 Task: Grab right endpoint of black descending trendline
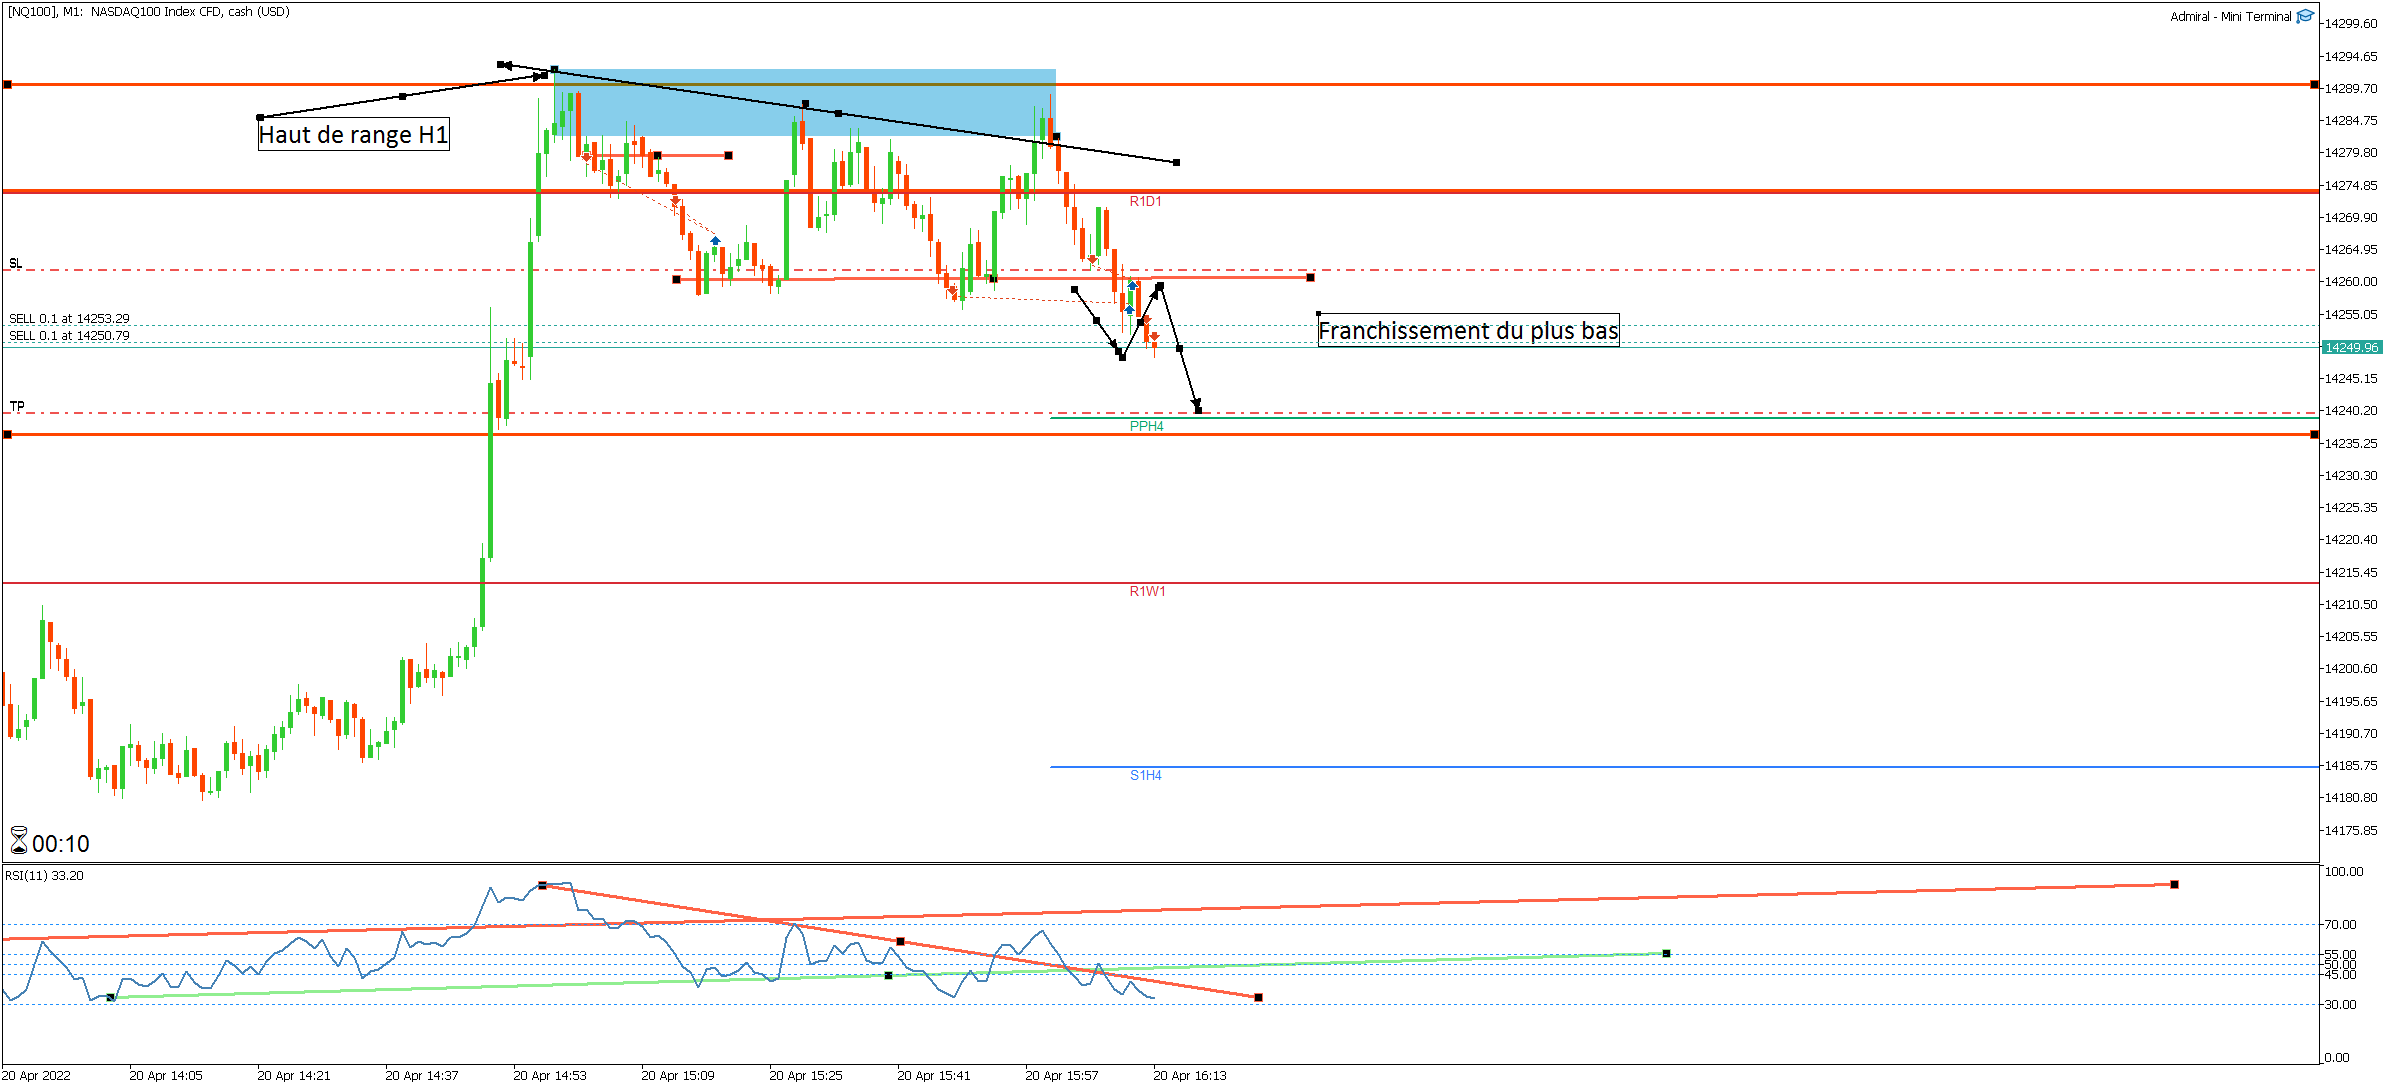1177,162
